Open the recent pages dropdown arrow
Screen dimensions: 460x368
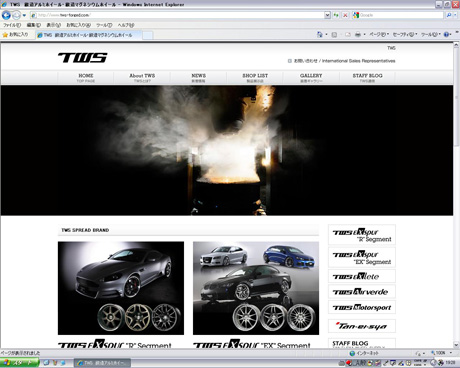tap(24, 15)
